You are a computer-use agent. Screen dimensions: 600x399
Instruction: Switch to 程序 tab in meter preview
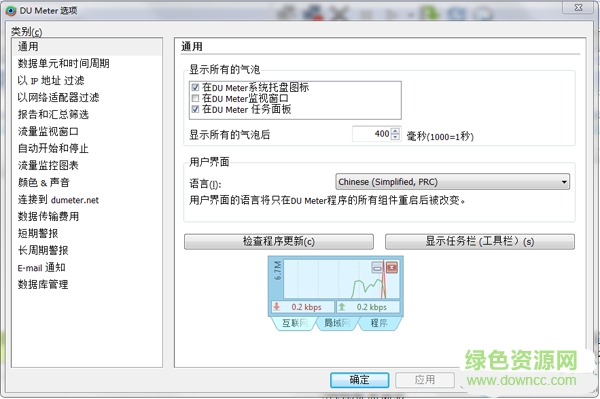(x=379, y=323)
